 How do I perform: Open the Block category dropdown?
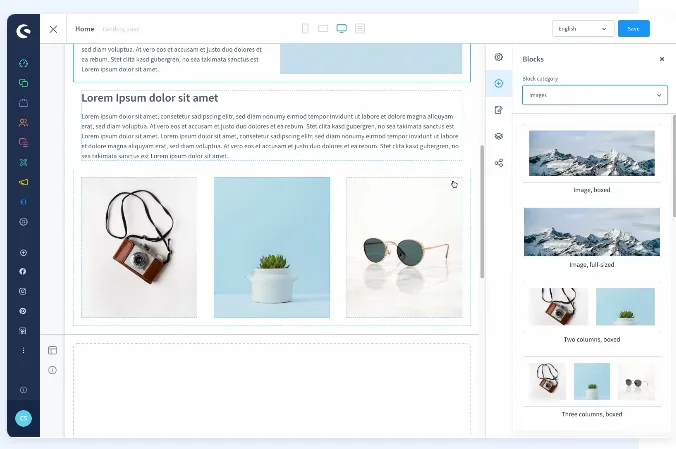(595, 95)
